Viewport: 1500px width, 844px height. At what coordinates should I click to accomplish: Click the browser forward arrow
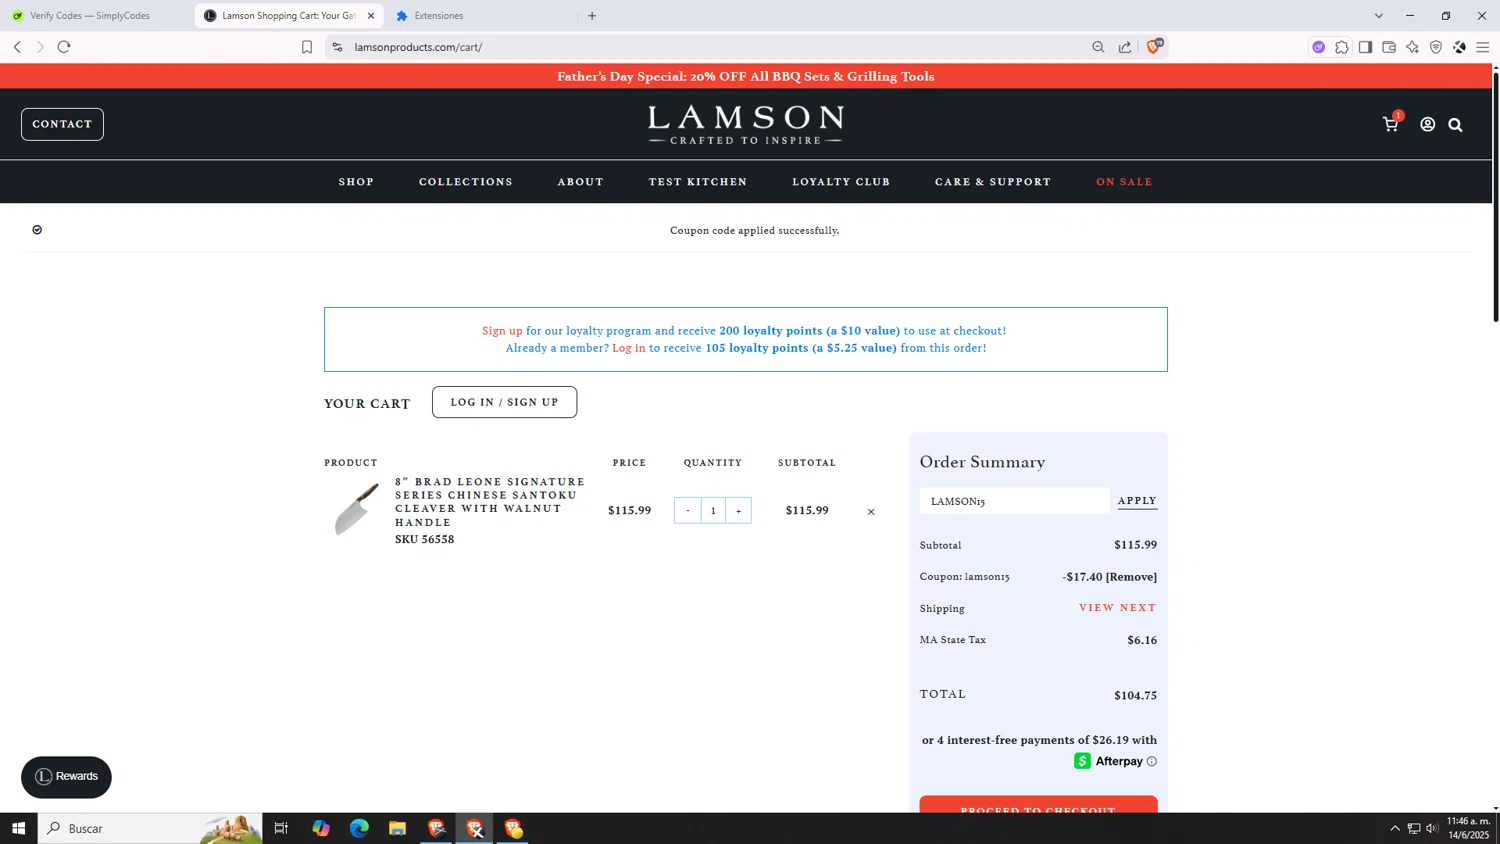40,47
